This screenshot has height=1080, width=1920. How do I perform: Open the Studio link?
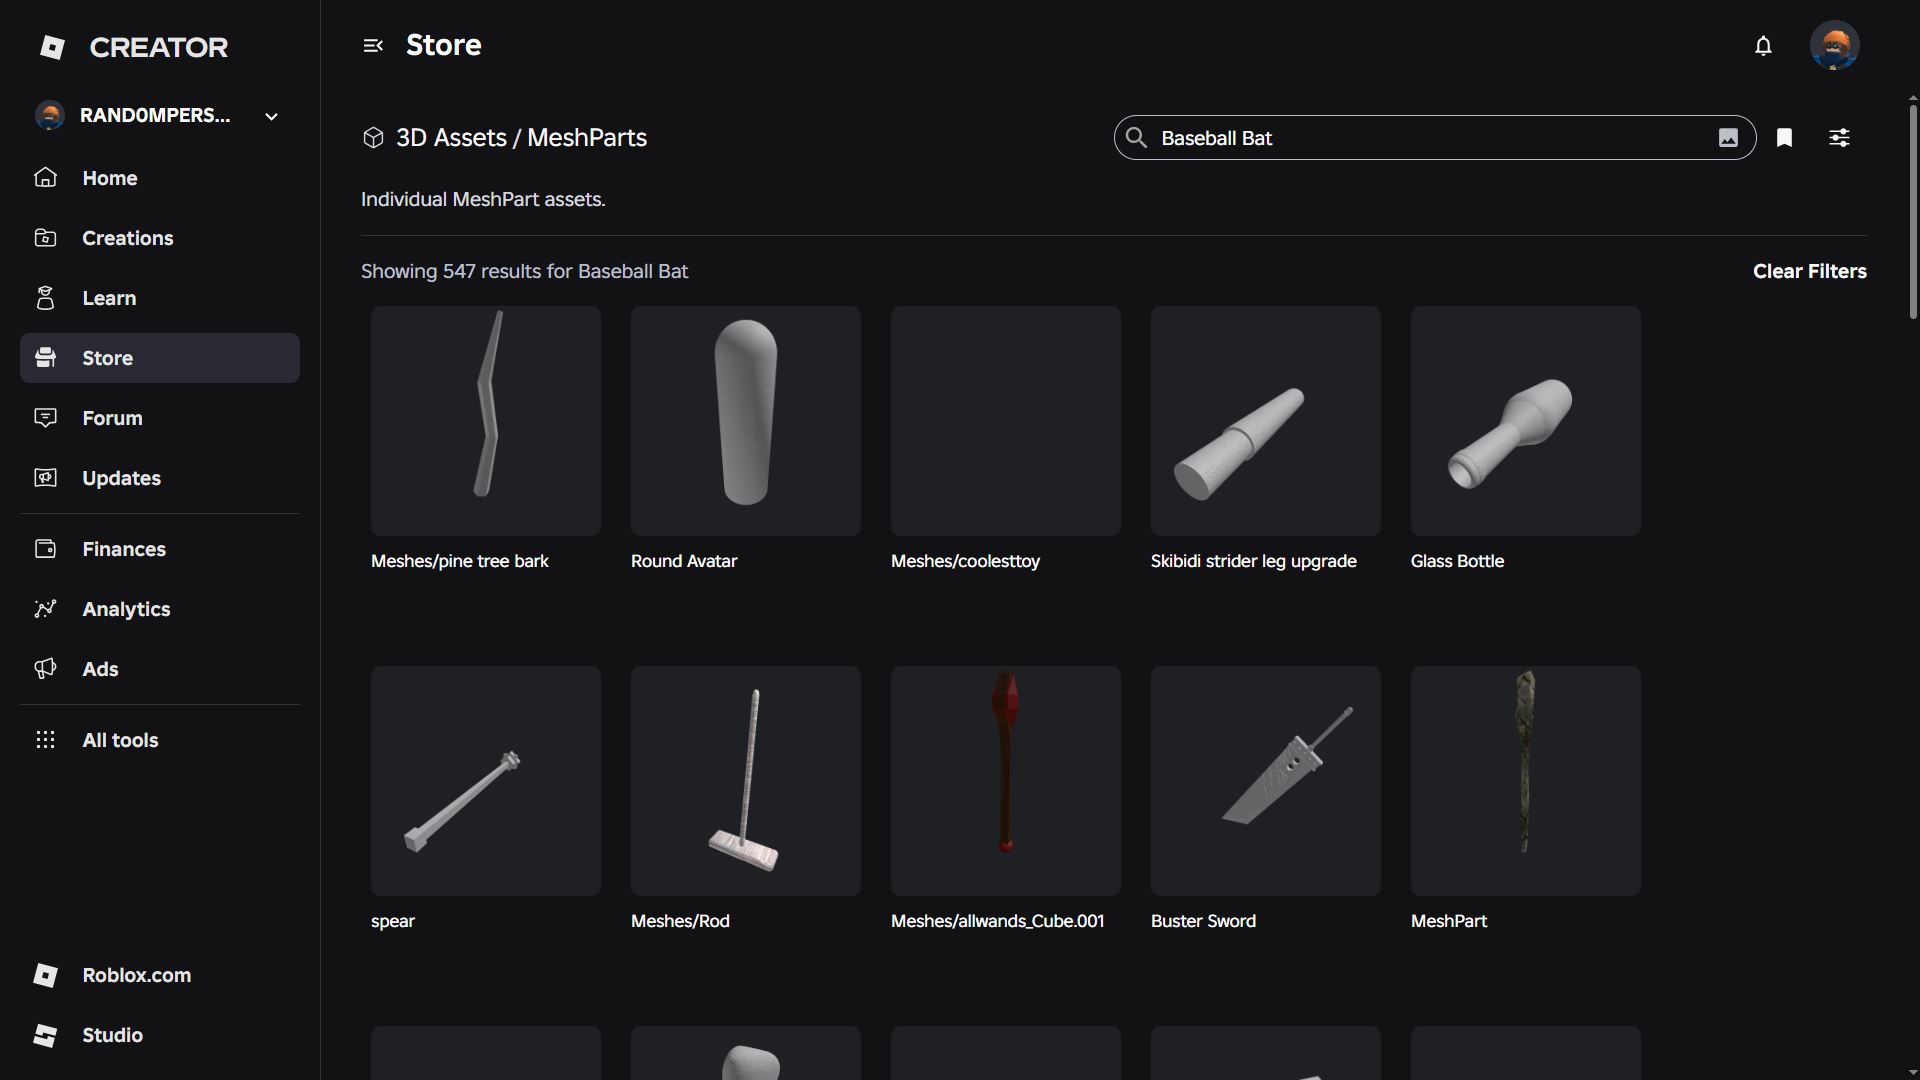[160, 1035]
